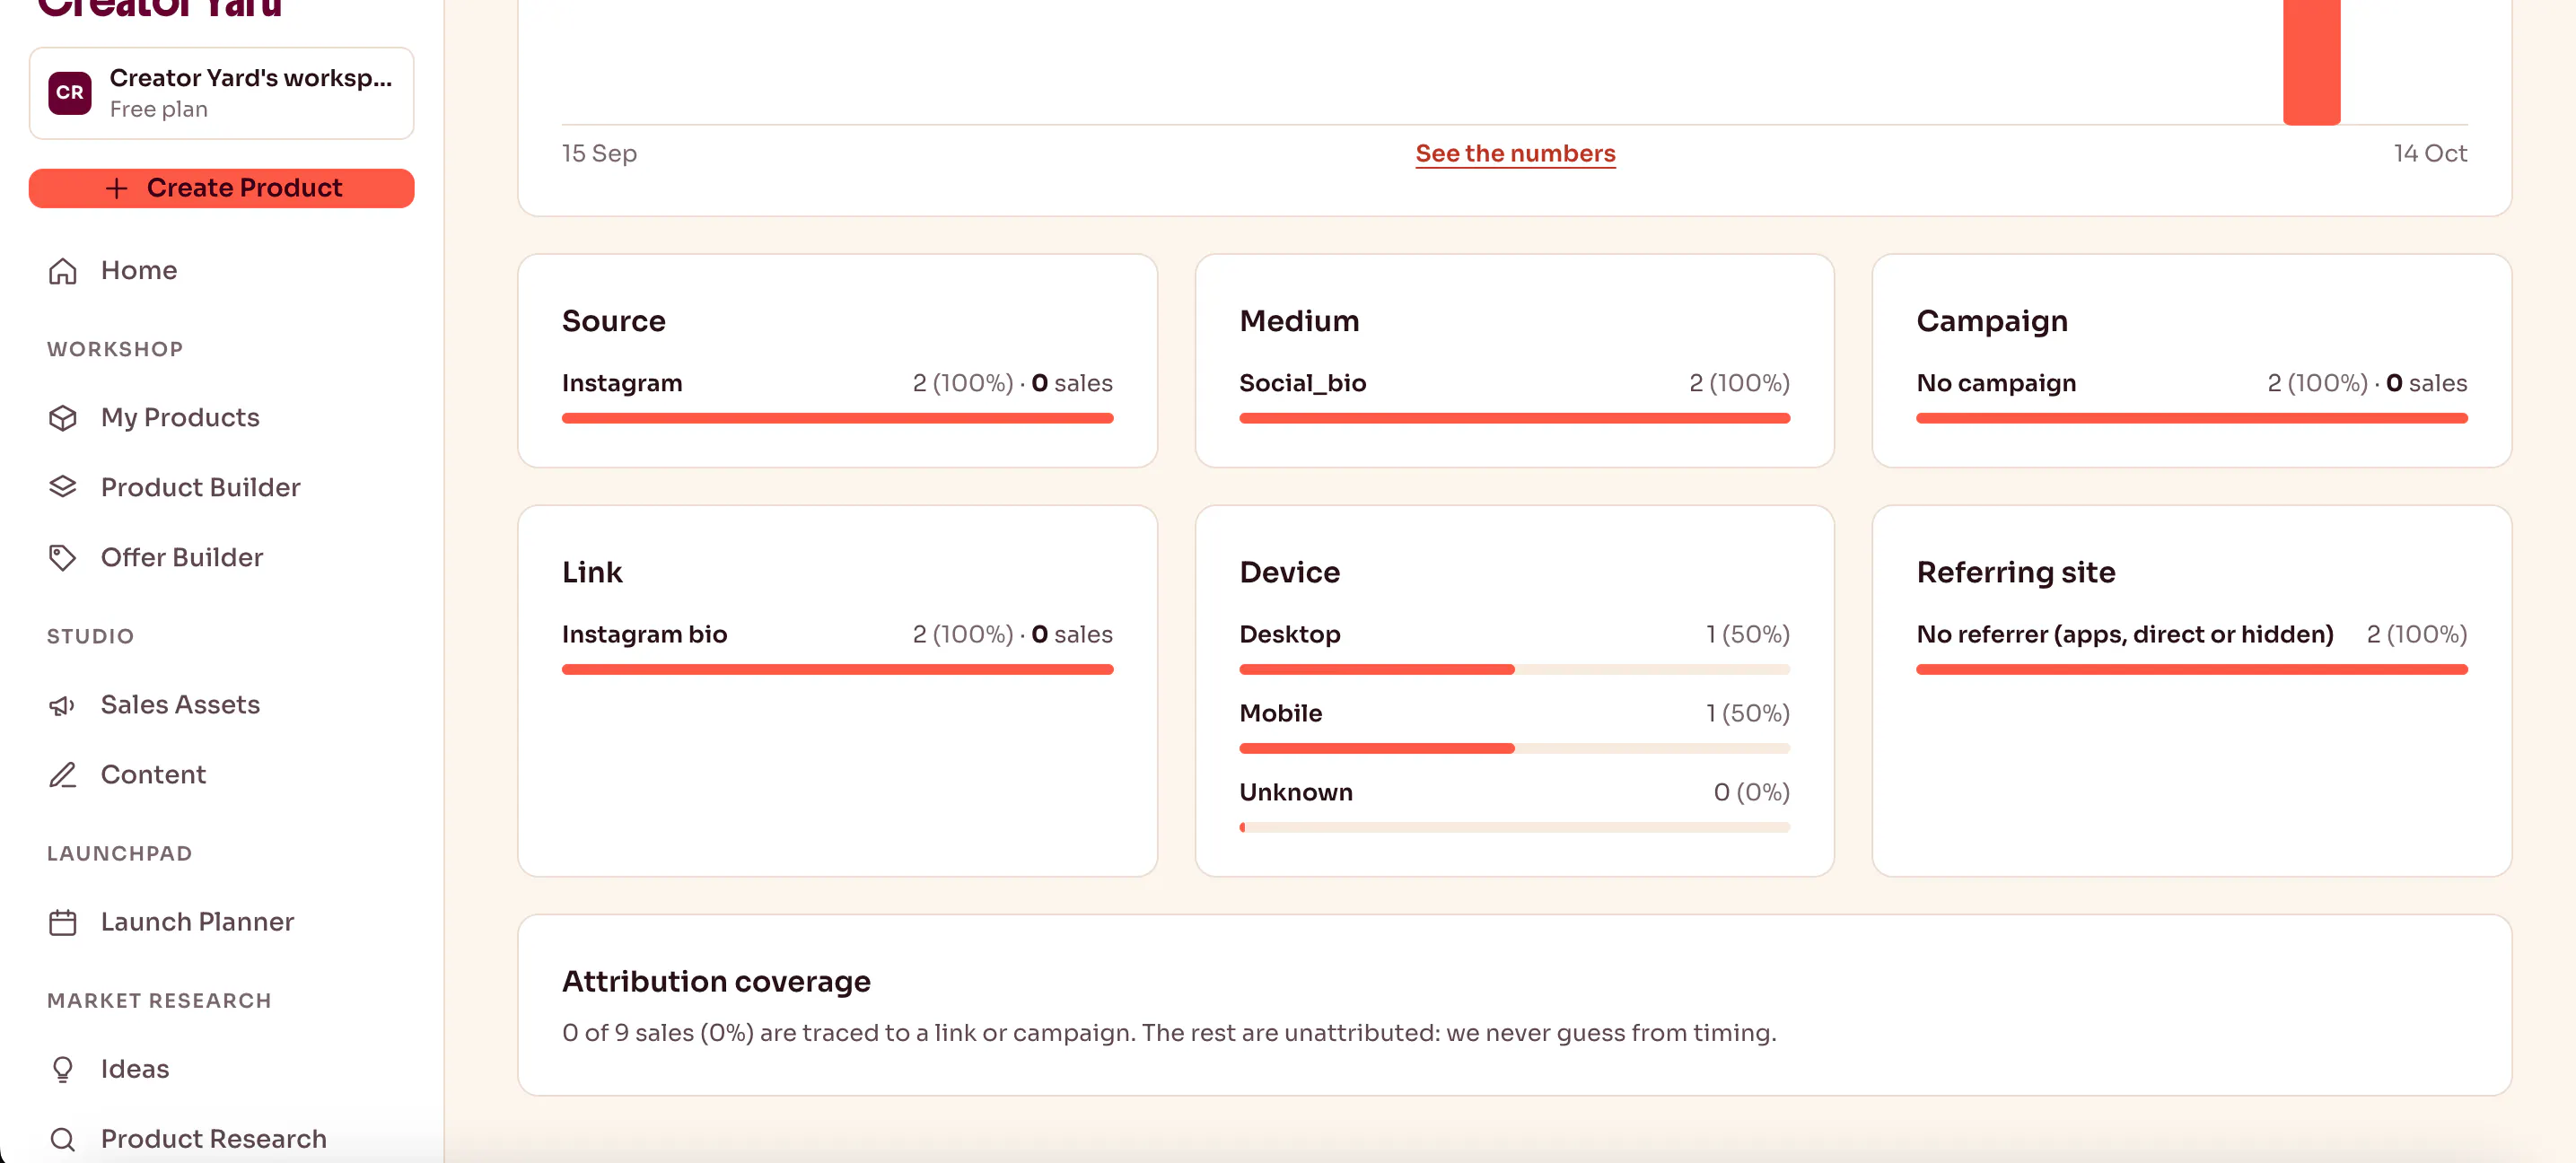The height and width of the screenshot is (1163, 2576).
Task: Click the Unknown device progress bar
Action: [1514, 827]
